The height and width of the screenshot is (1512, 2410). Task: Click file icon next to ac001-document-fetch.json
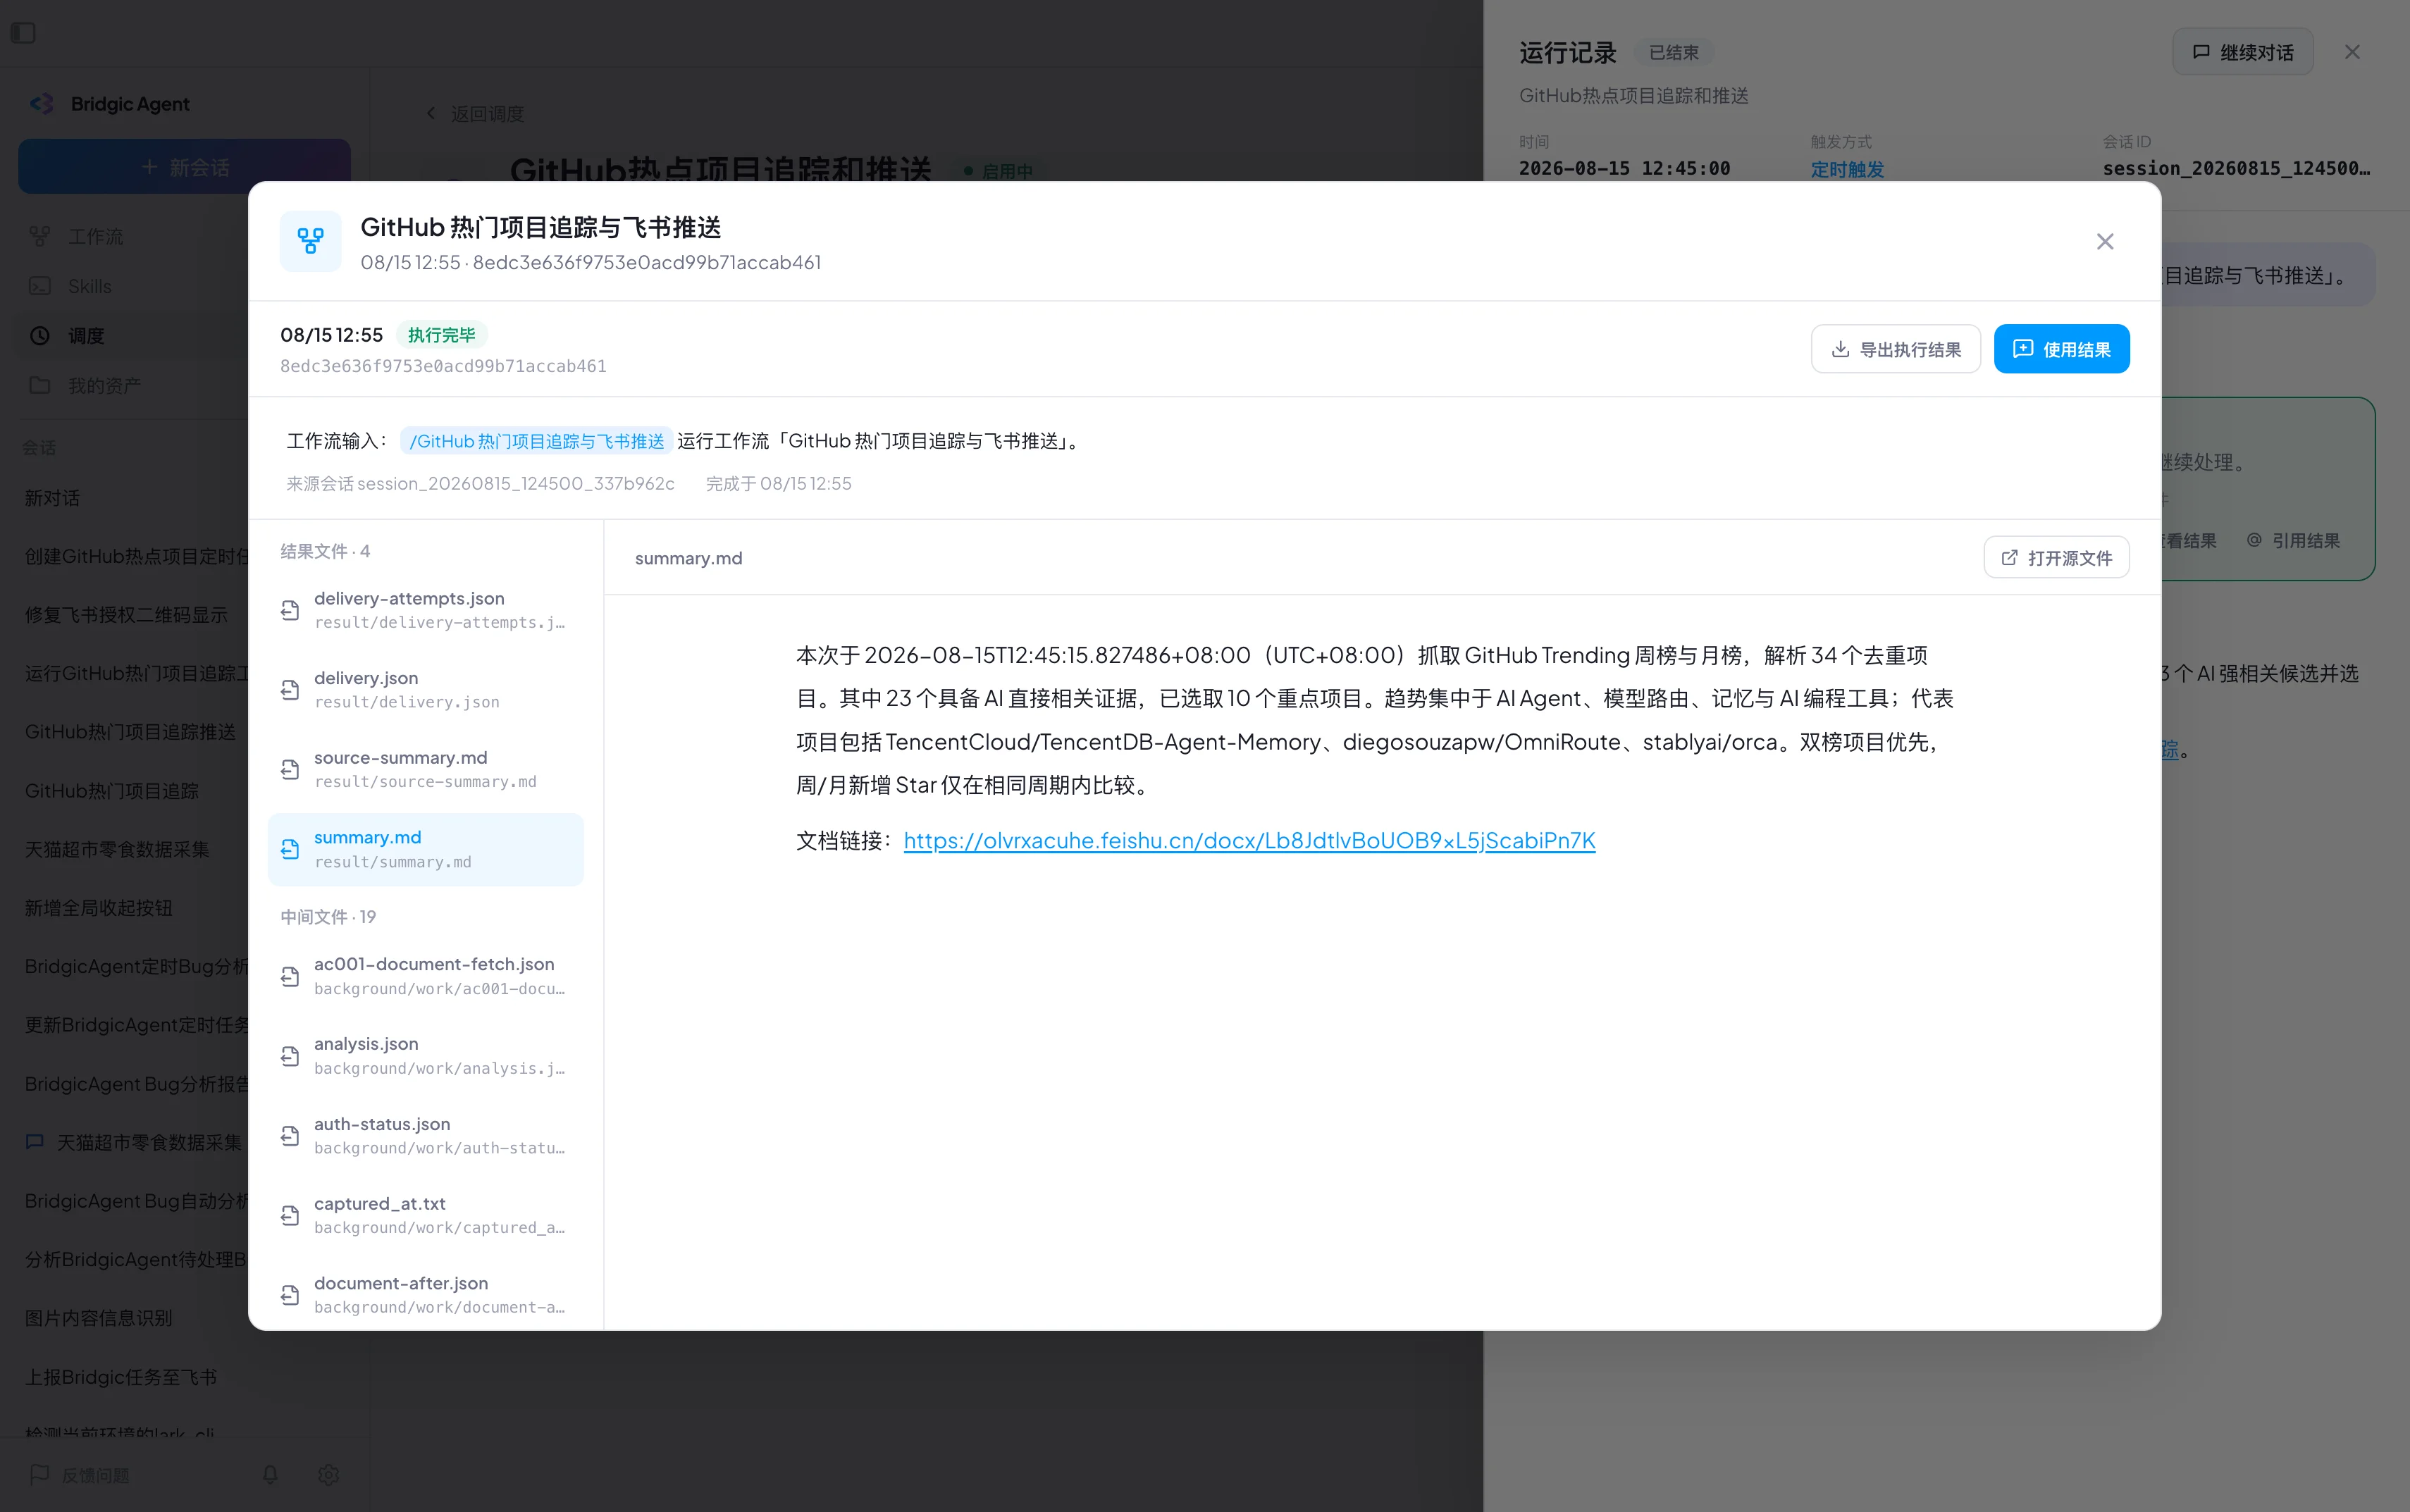click(290, 976)
